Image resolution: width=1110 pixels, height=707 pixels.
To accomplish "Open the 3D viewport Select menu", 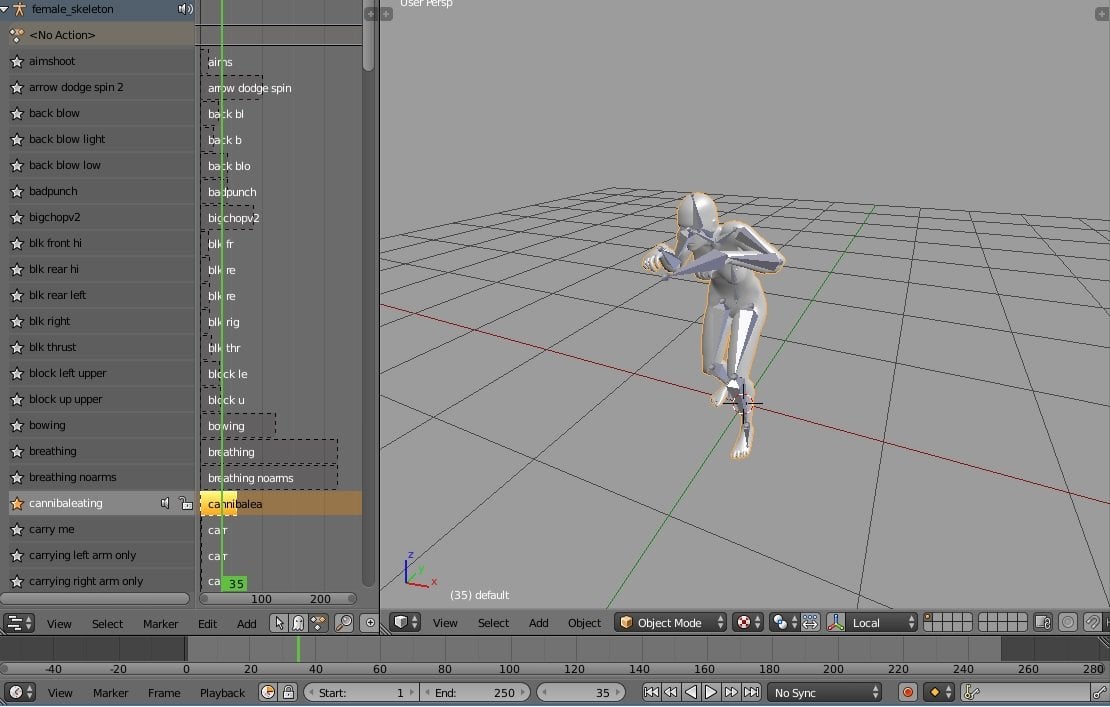I will click(x=493, y=623).
